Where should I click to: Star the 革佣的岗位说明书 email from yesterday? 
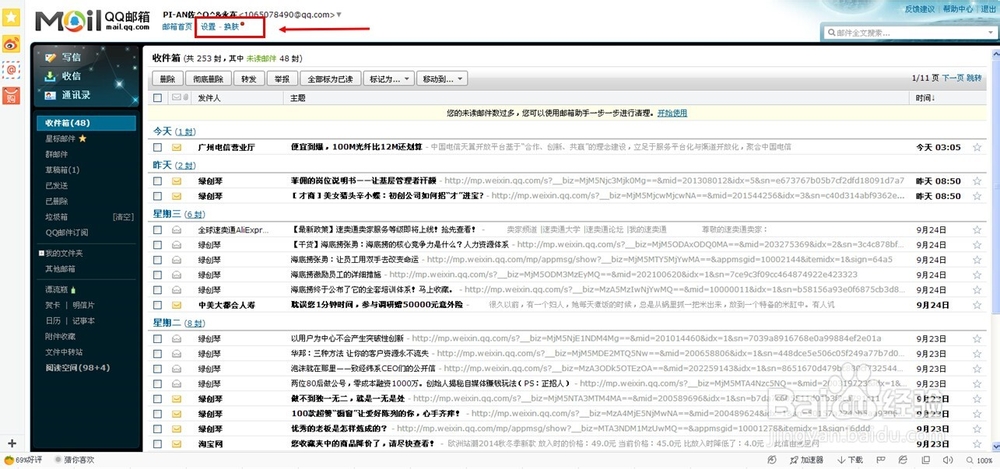976,181
